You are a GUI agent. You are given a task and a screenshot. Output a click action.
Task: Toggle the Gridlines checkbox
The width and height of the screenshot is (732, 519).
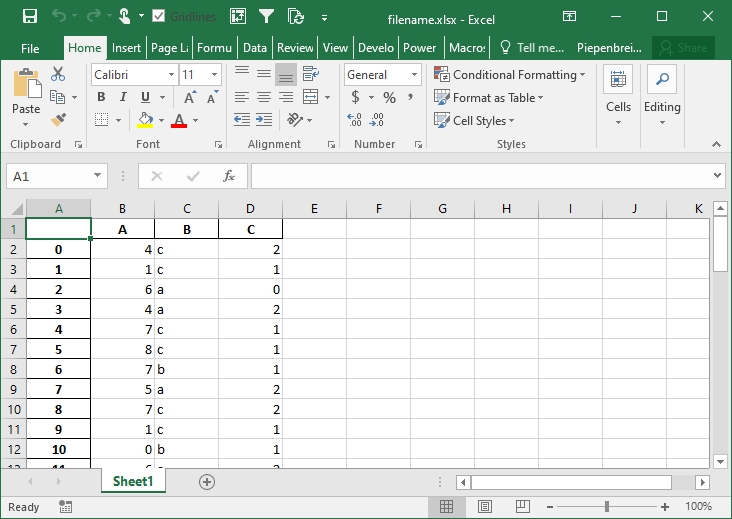click(x=160, y=17)
